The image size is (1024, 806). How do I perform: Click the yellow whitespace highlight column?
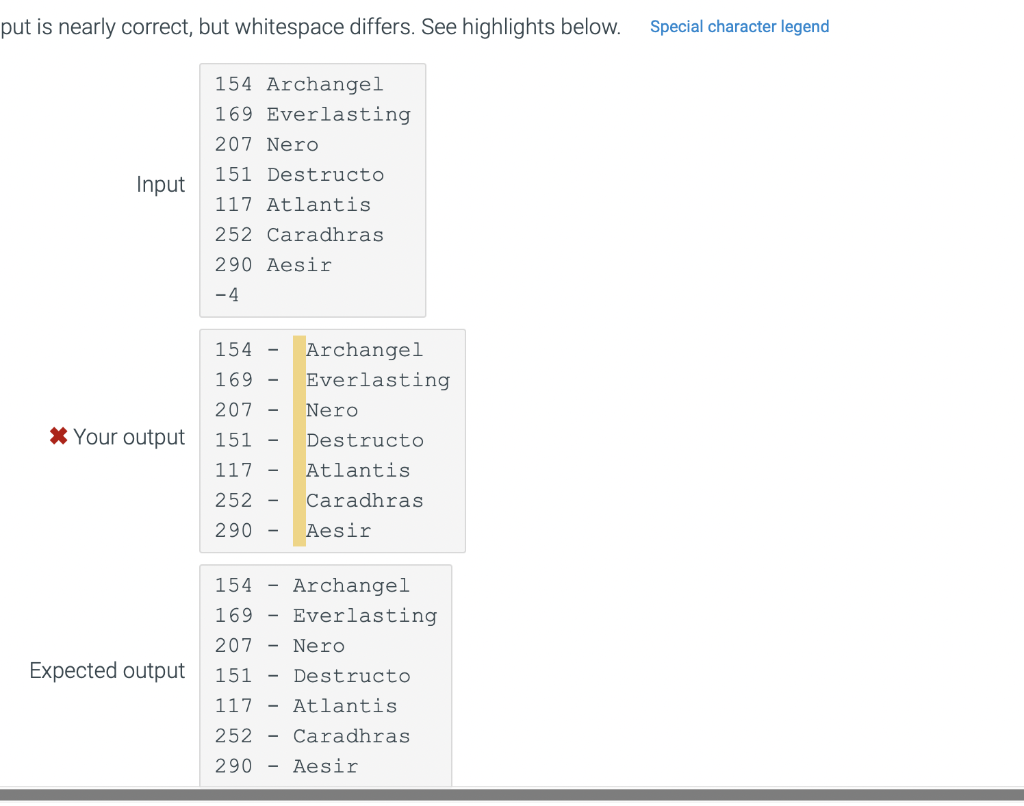pos(298,440)
